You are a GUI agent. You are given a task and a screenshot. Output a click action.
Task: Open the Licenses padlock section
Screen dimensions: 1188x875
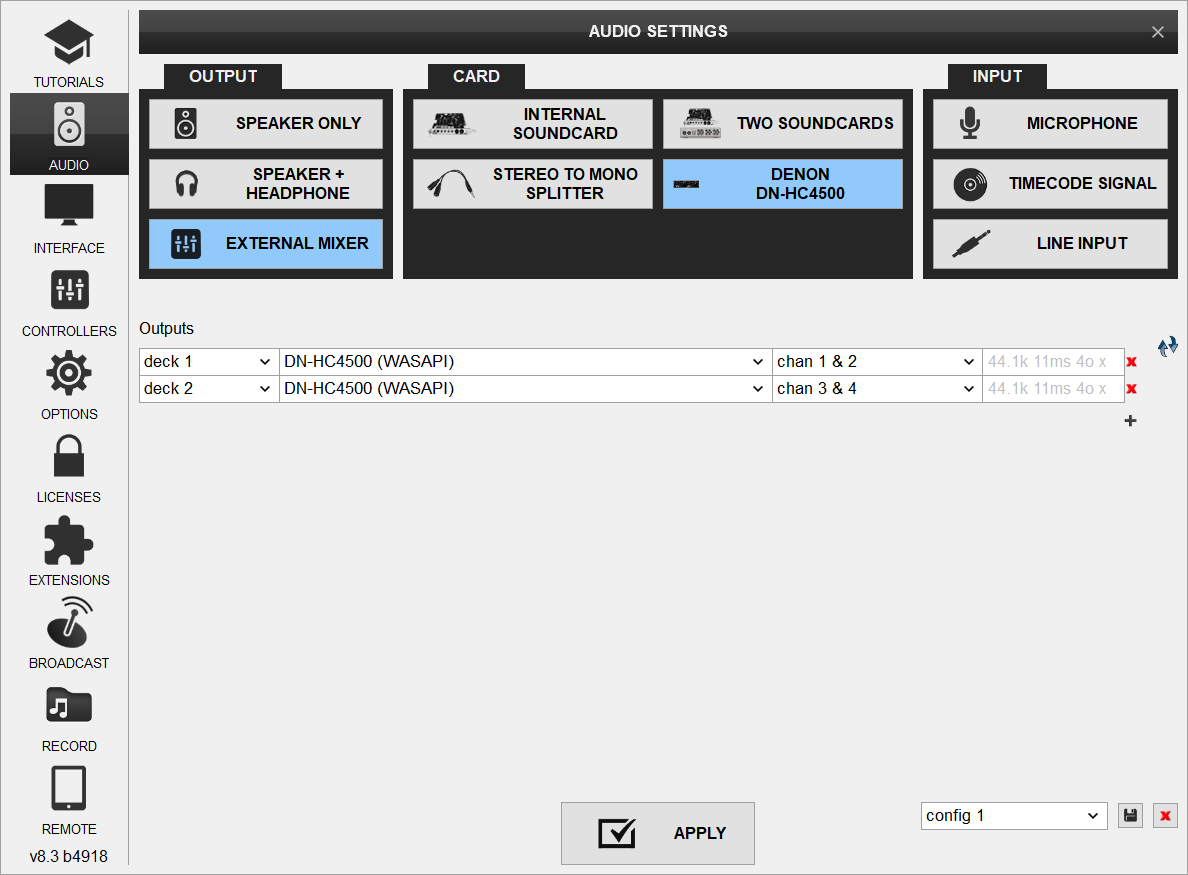[69, 467]
